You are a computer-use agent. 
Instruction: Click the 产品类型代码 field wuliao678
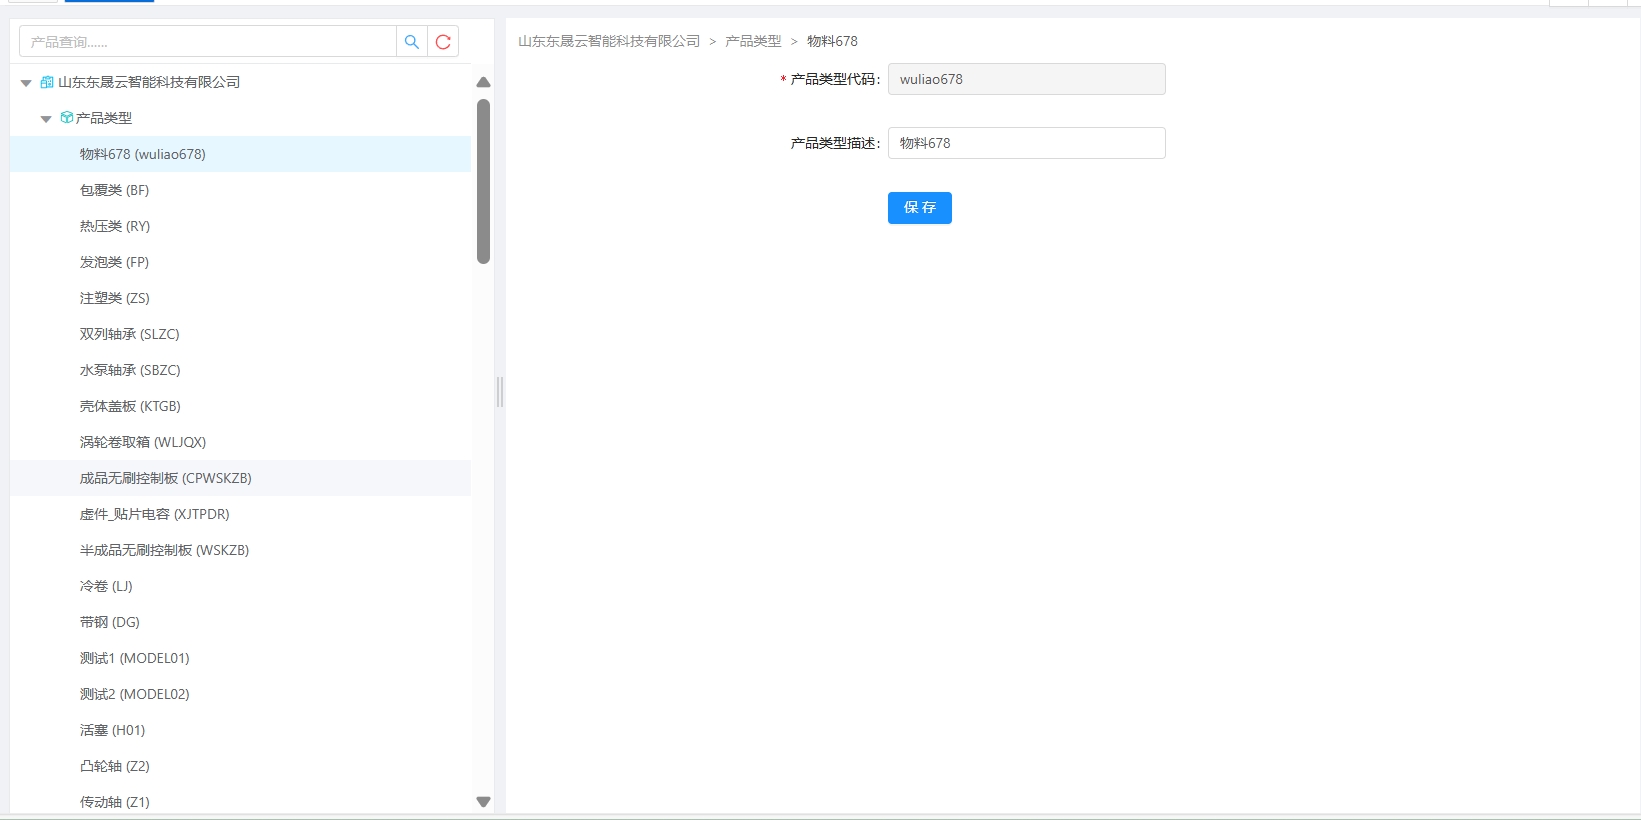click(1026, 79)
